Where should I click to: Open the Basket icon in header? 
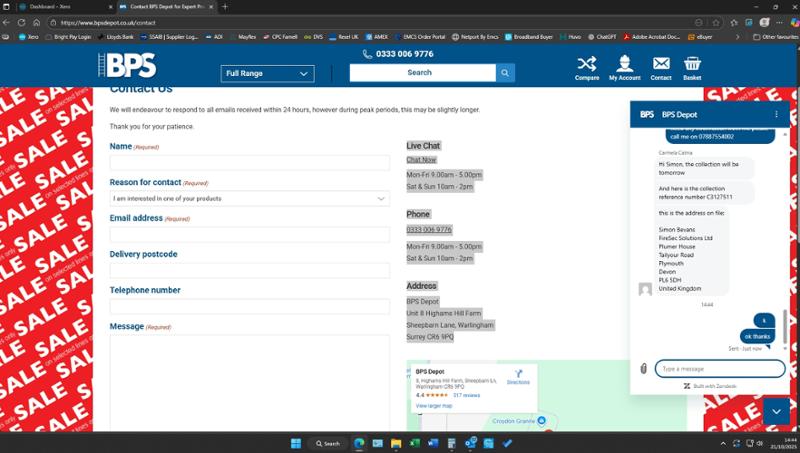coord(692,64)
